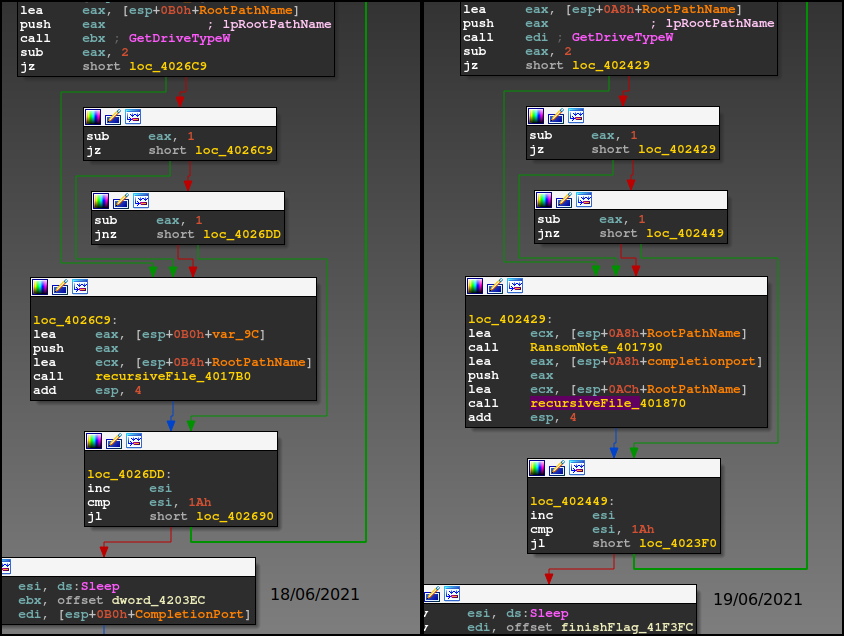Click color icon on loc_4026DD block header
Image resolution: width=844 pixels, height=636 pixels.
coord(93,441)
